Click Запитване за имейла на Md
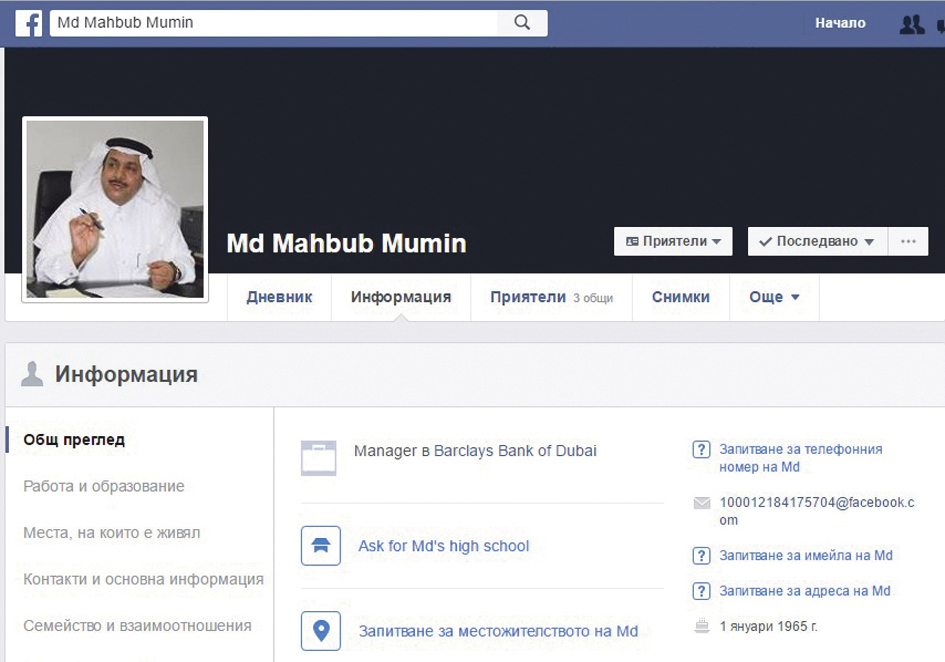 [x=806, y=555]
